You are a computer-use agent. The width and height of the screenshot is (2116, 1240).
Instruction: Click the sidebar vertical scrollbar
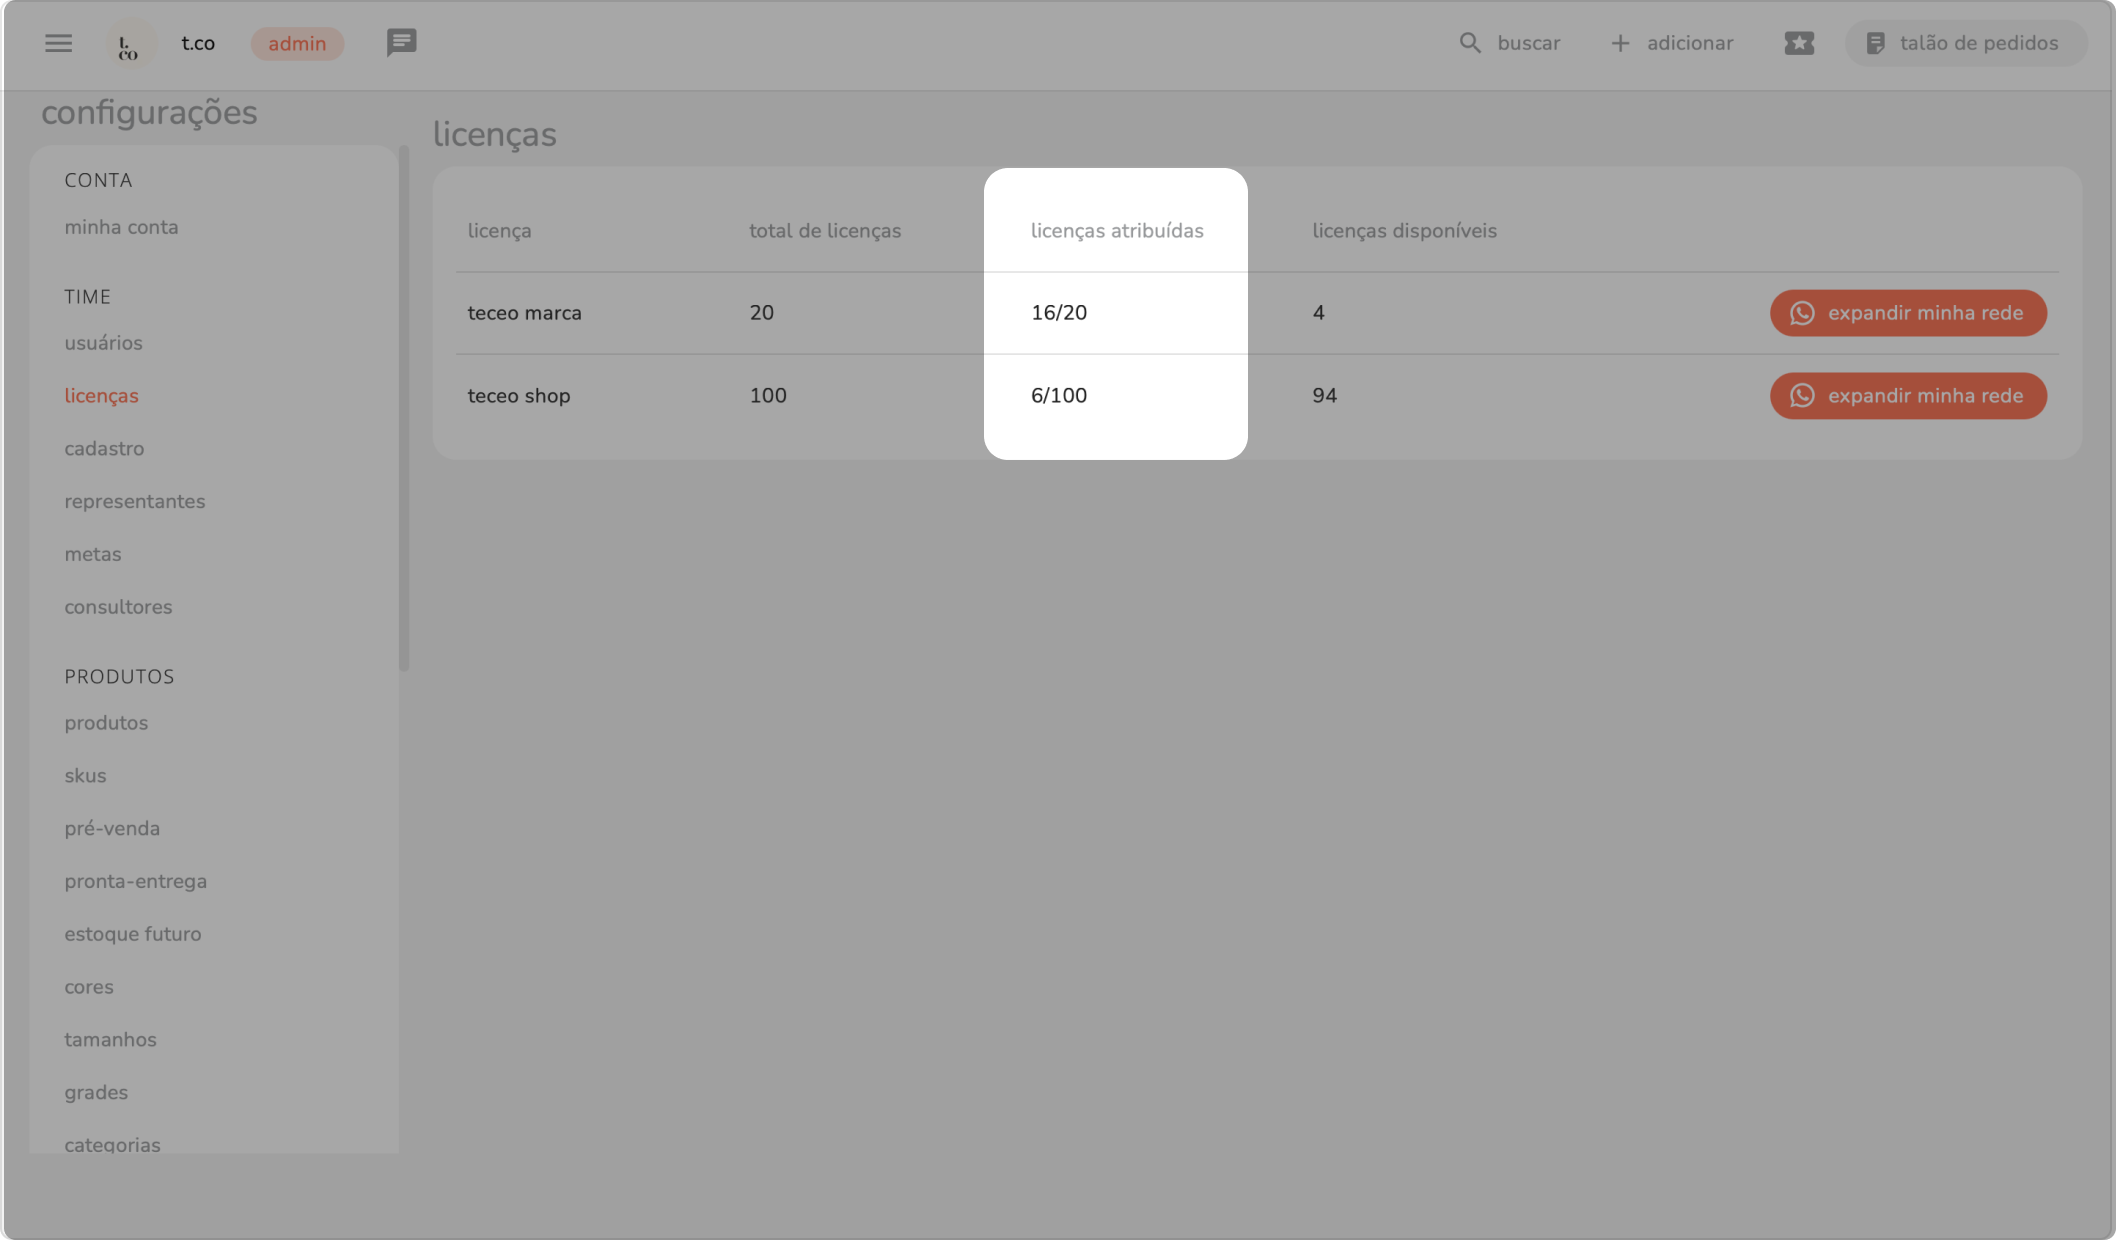(404, 410)
